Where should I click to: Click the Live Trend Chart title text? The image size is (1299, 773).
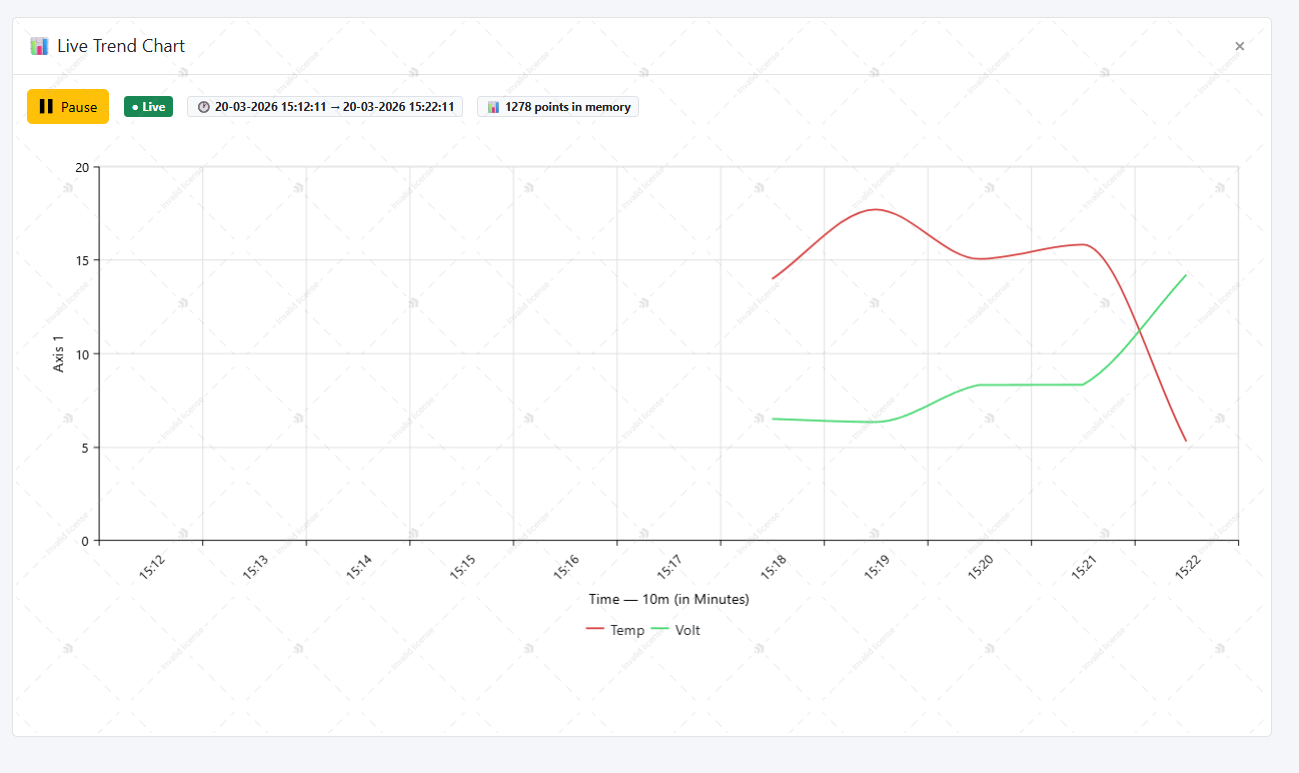(121, 46)
